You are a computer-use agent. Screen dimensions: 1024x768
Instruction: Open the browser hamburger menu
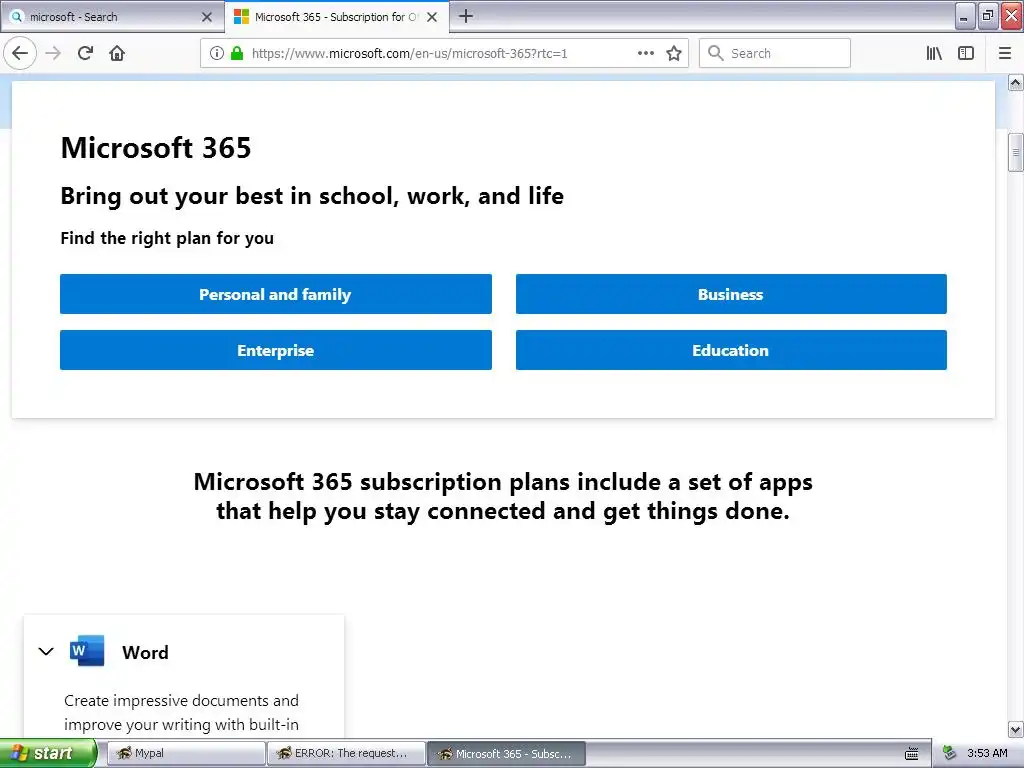(1004, 53)
